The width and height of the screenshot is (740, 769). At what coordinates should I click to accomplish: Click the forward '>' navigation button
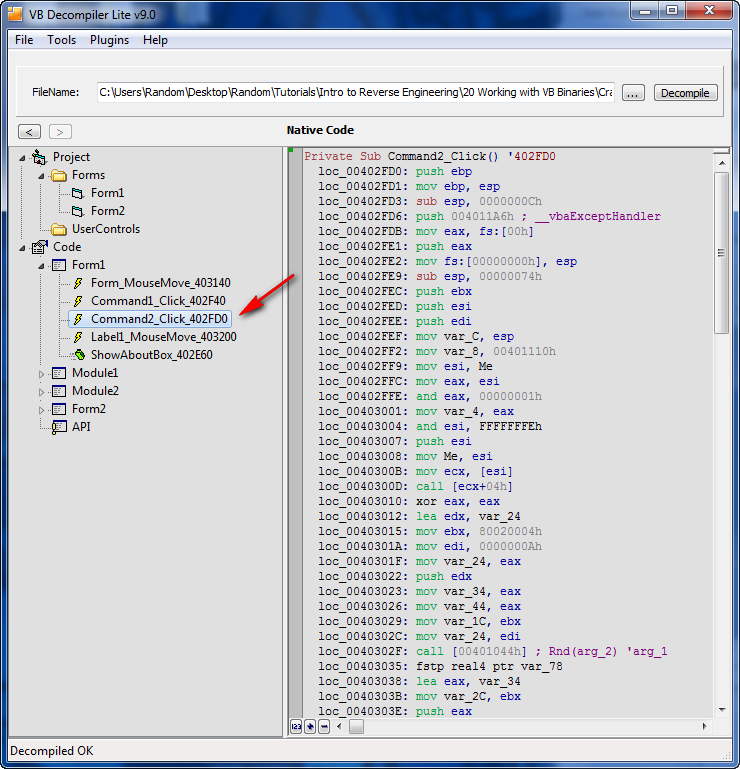click(60, 131)
